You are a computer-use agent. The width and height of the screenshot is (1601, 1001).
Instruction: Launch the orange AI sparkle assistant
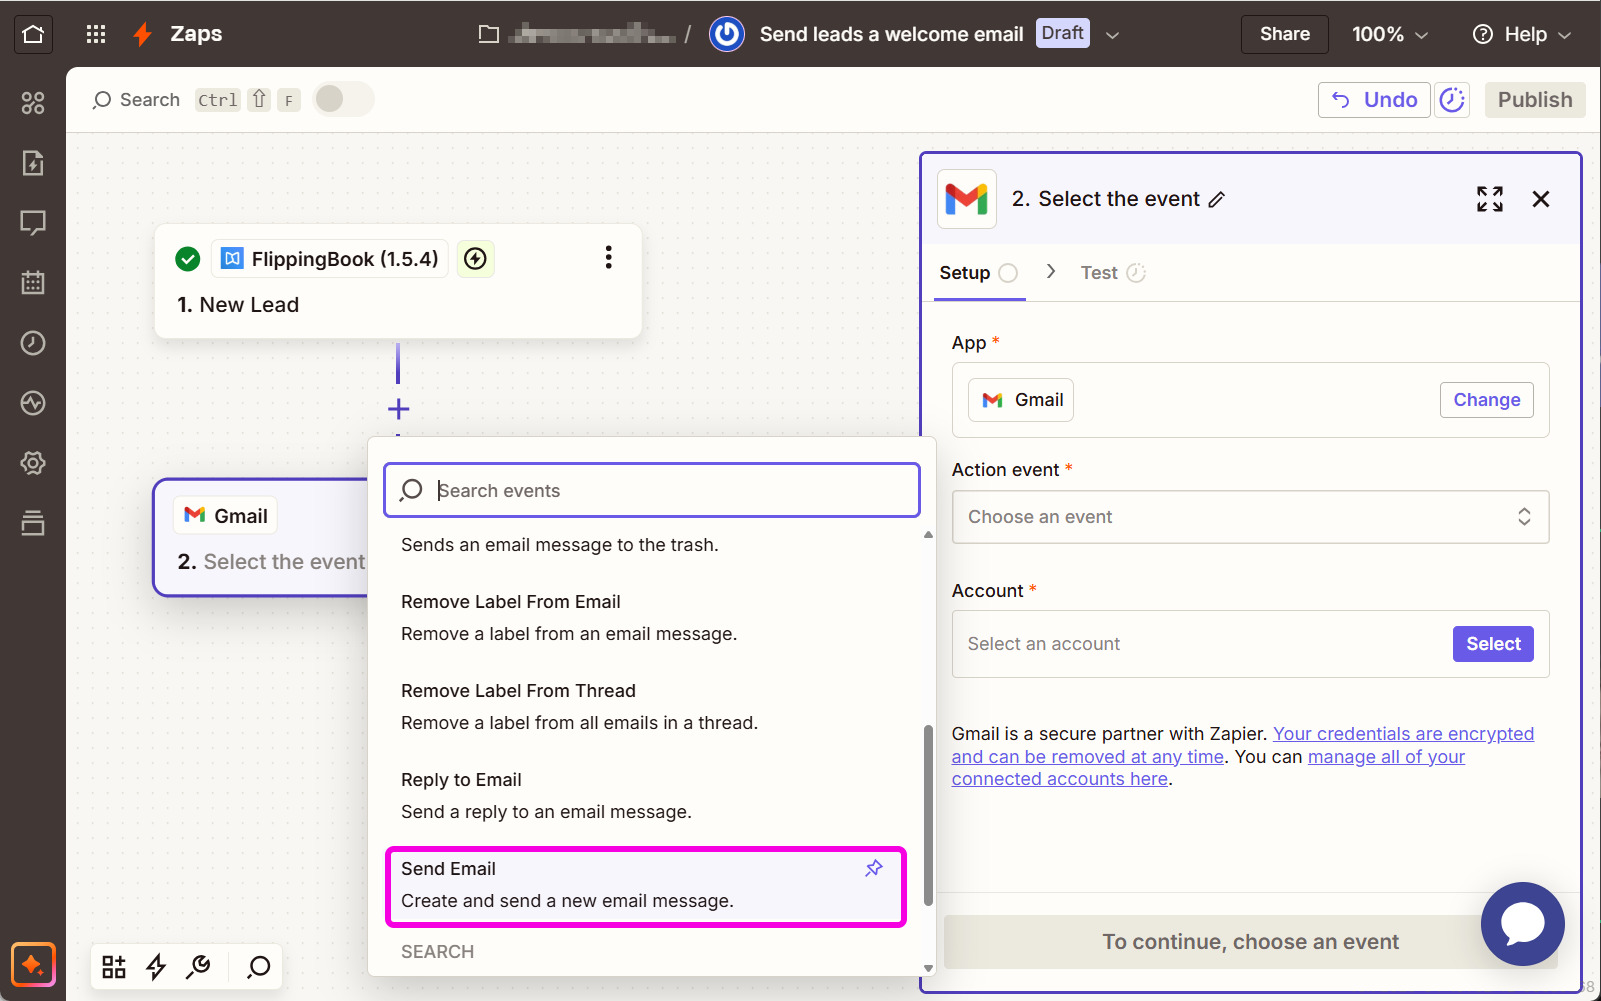pos(33,965)
